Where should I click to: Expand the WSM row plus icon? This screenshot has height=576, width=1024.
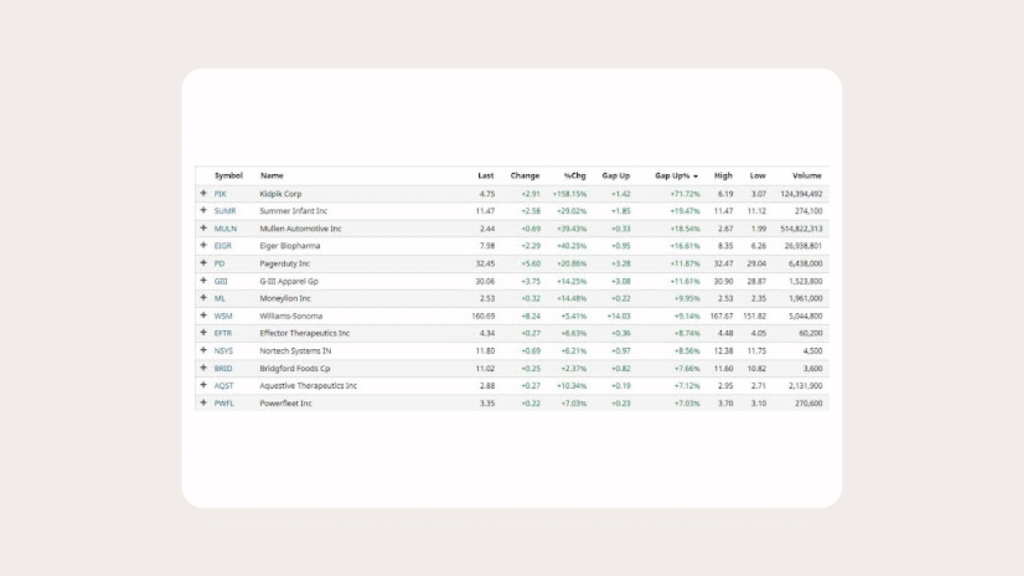(x=203, y=316)
